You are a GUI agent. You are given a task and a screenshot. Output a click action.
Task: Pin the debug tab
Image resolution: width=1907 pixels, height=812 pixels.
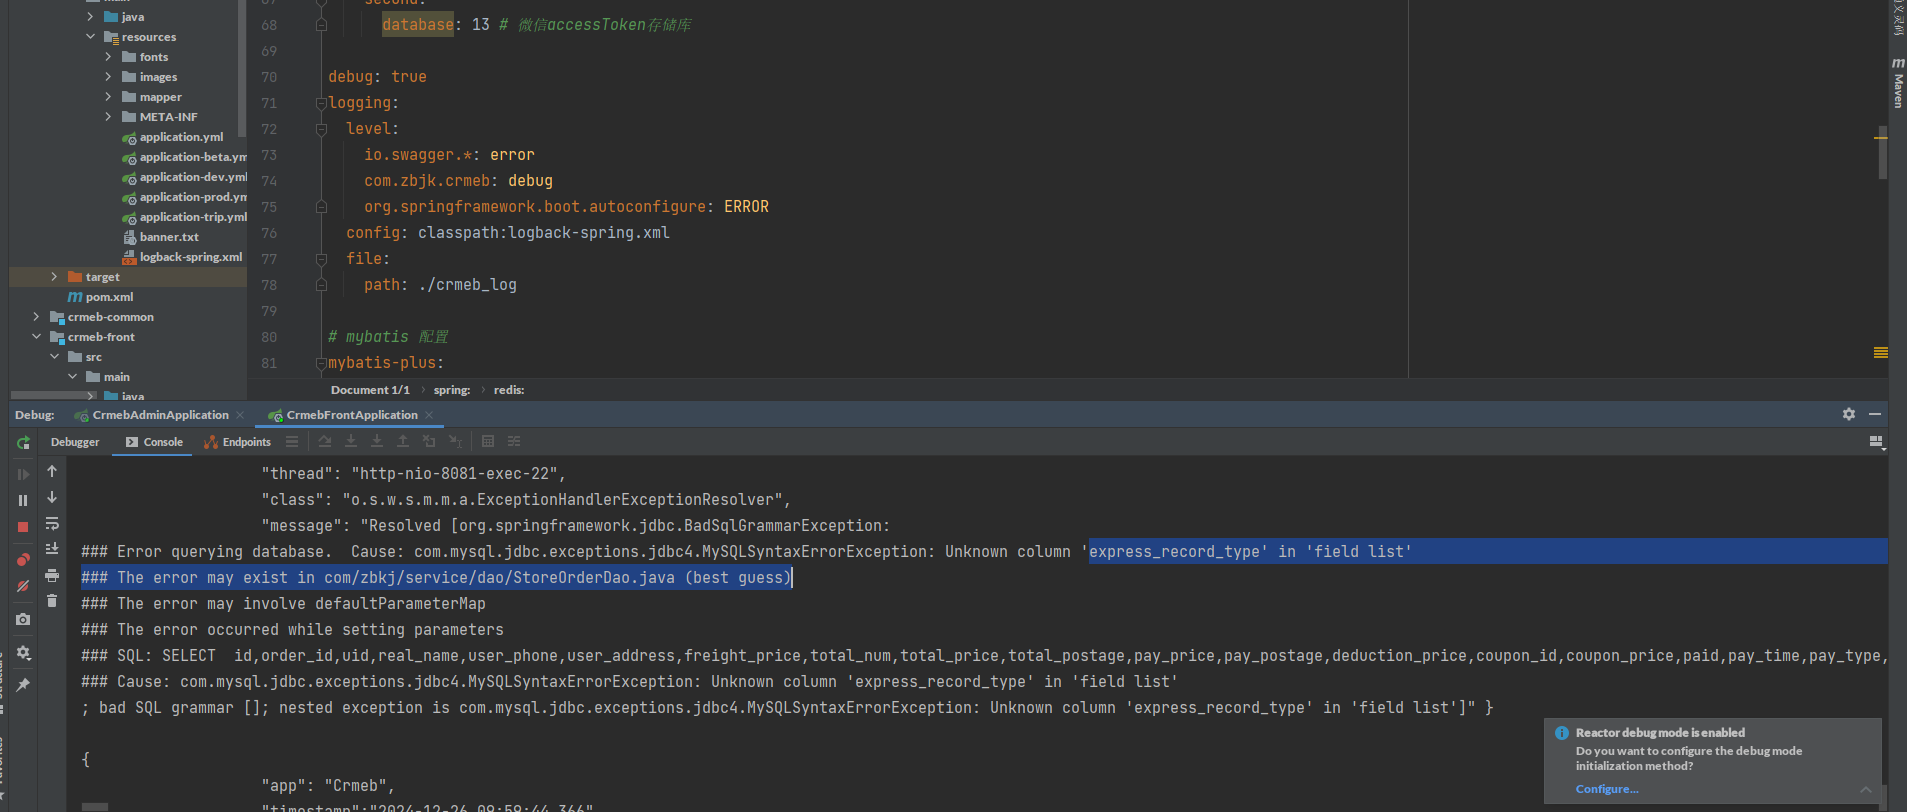(23, 685)
